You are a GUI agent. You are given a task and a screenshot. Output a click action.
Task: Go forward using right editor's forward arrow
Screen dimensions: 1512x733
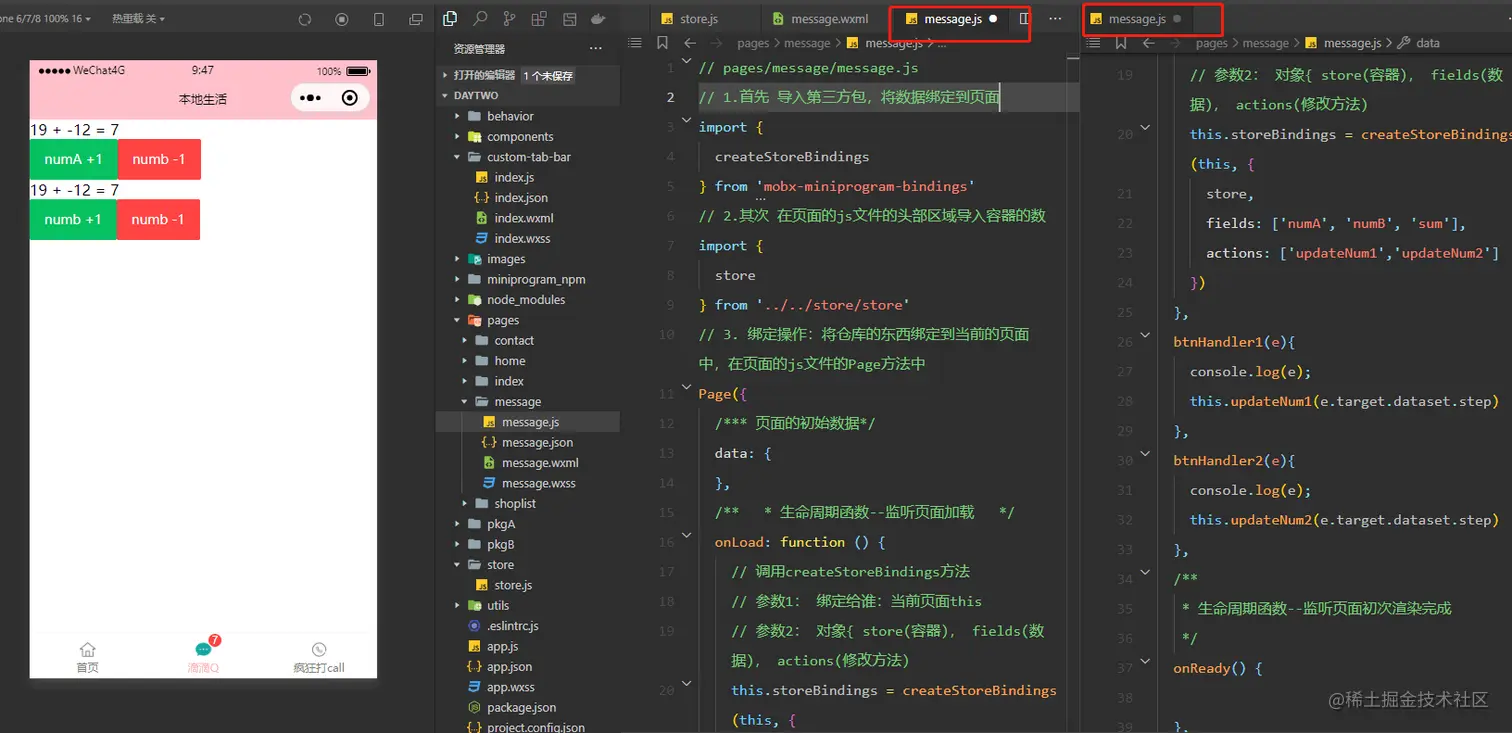point(1175,43)
